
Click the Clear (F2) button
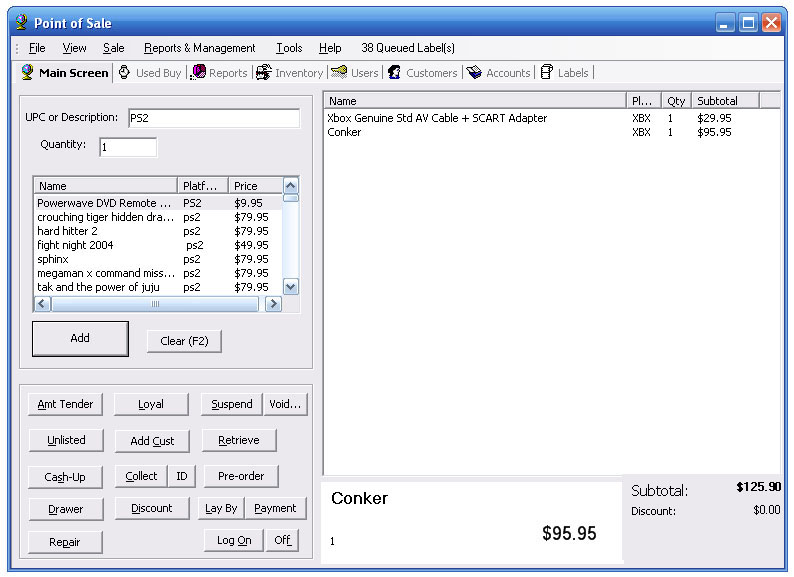click(x=184, y=341)
